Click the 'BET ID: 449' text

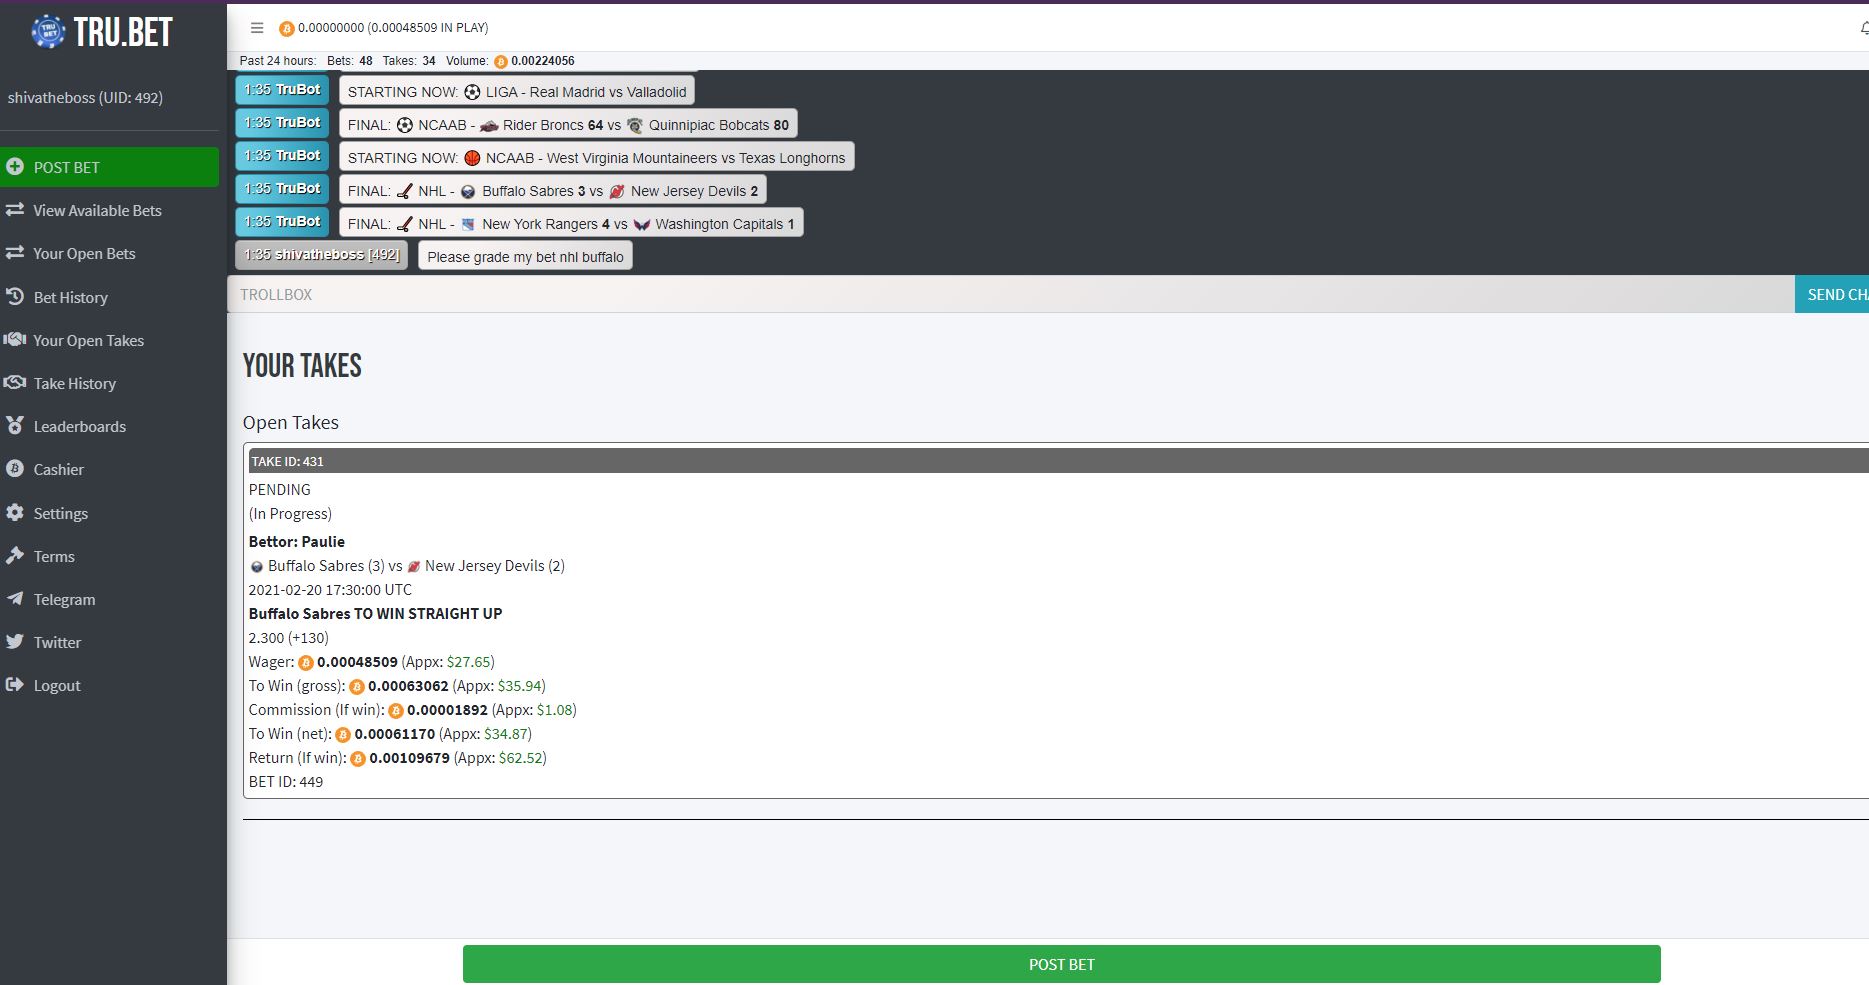[x=286, y=782]
